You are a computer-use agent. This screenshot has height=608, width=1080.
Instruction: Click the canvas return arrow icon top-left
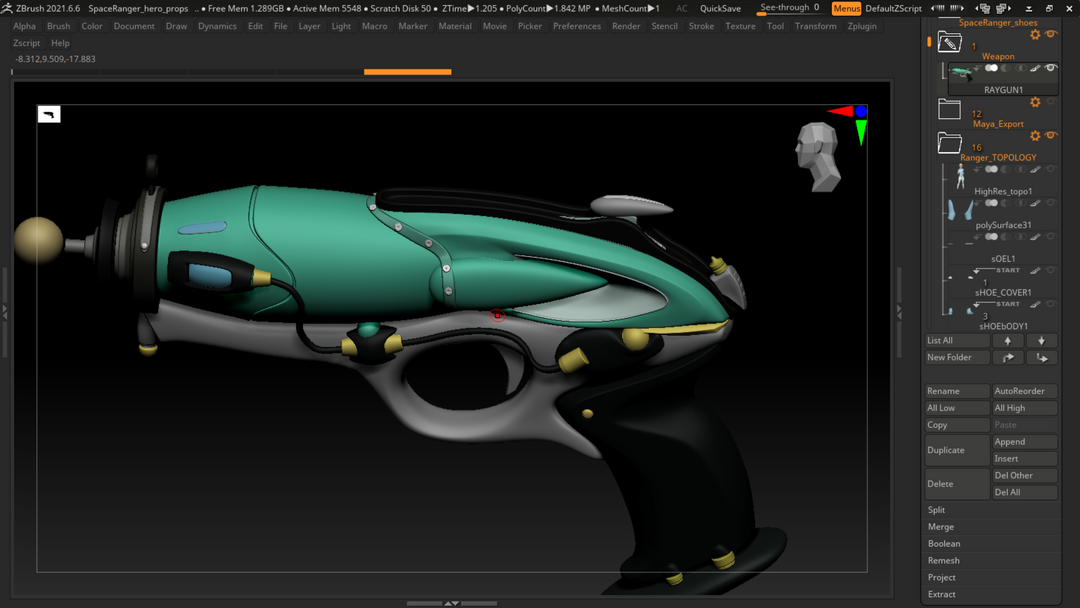[48, 114]
